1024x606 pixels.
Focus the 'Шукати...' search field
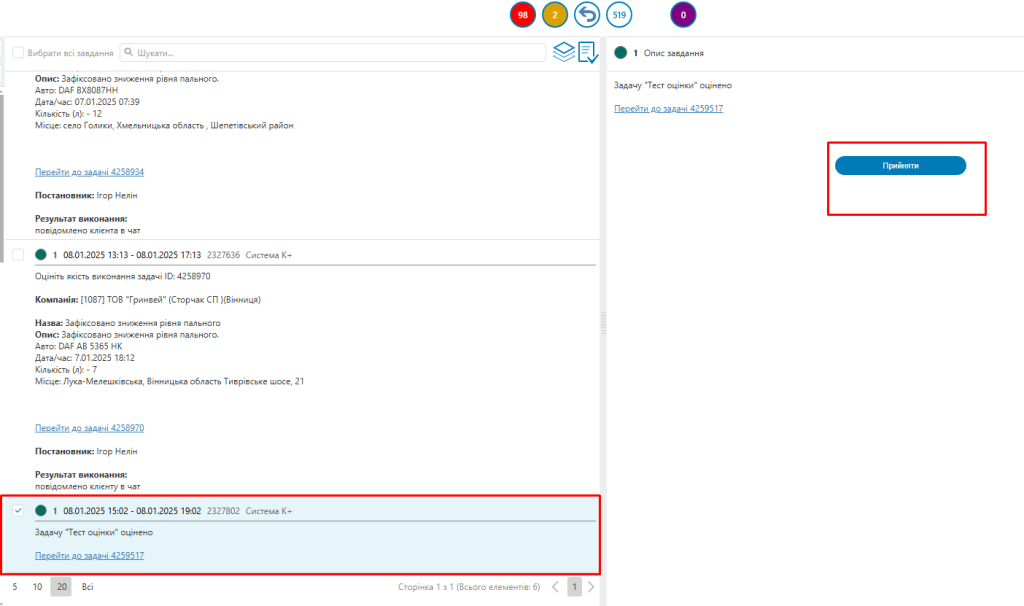click(333, 52)
